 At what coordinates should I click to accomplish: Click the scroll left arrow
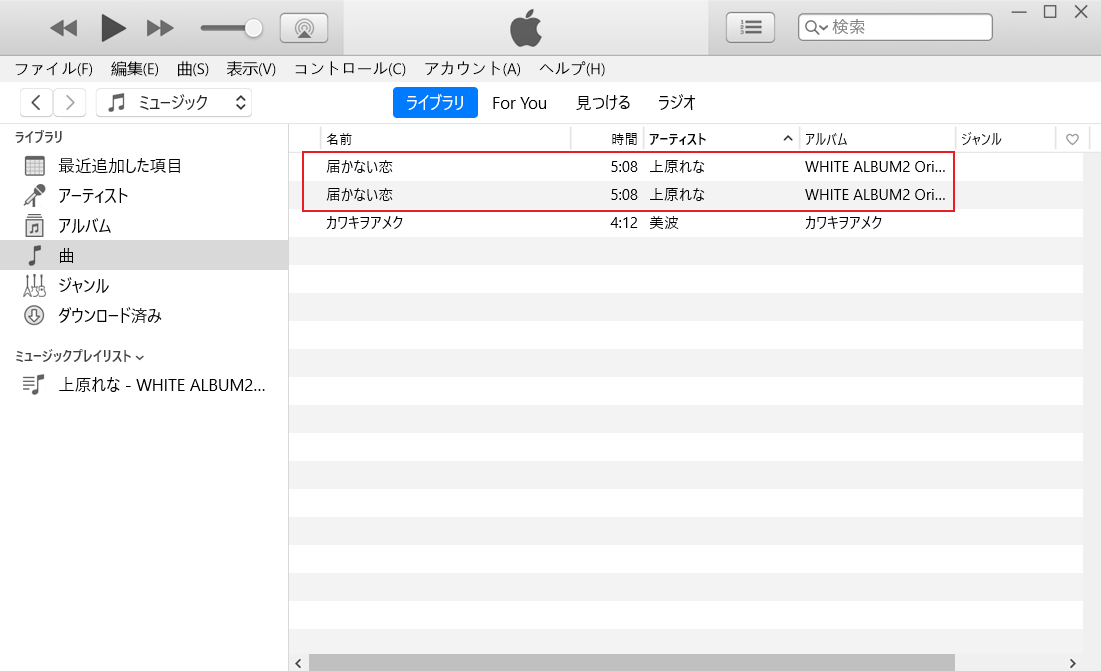(298, 663)
